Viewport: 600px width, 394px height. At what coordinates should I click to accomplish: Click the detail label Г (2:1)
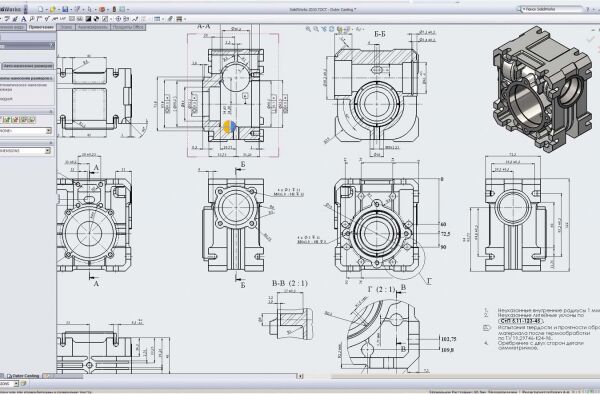point(381,290)
